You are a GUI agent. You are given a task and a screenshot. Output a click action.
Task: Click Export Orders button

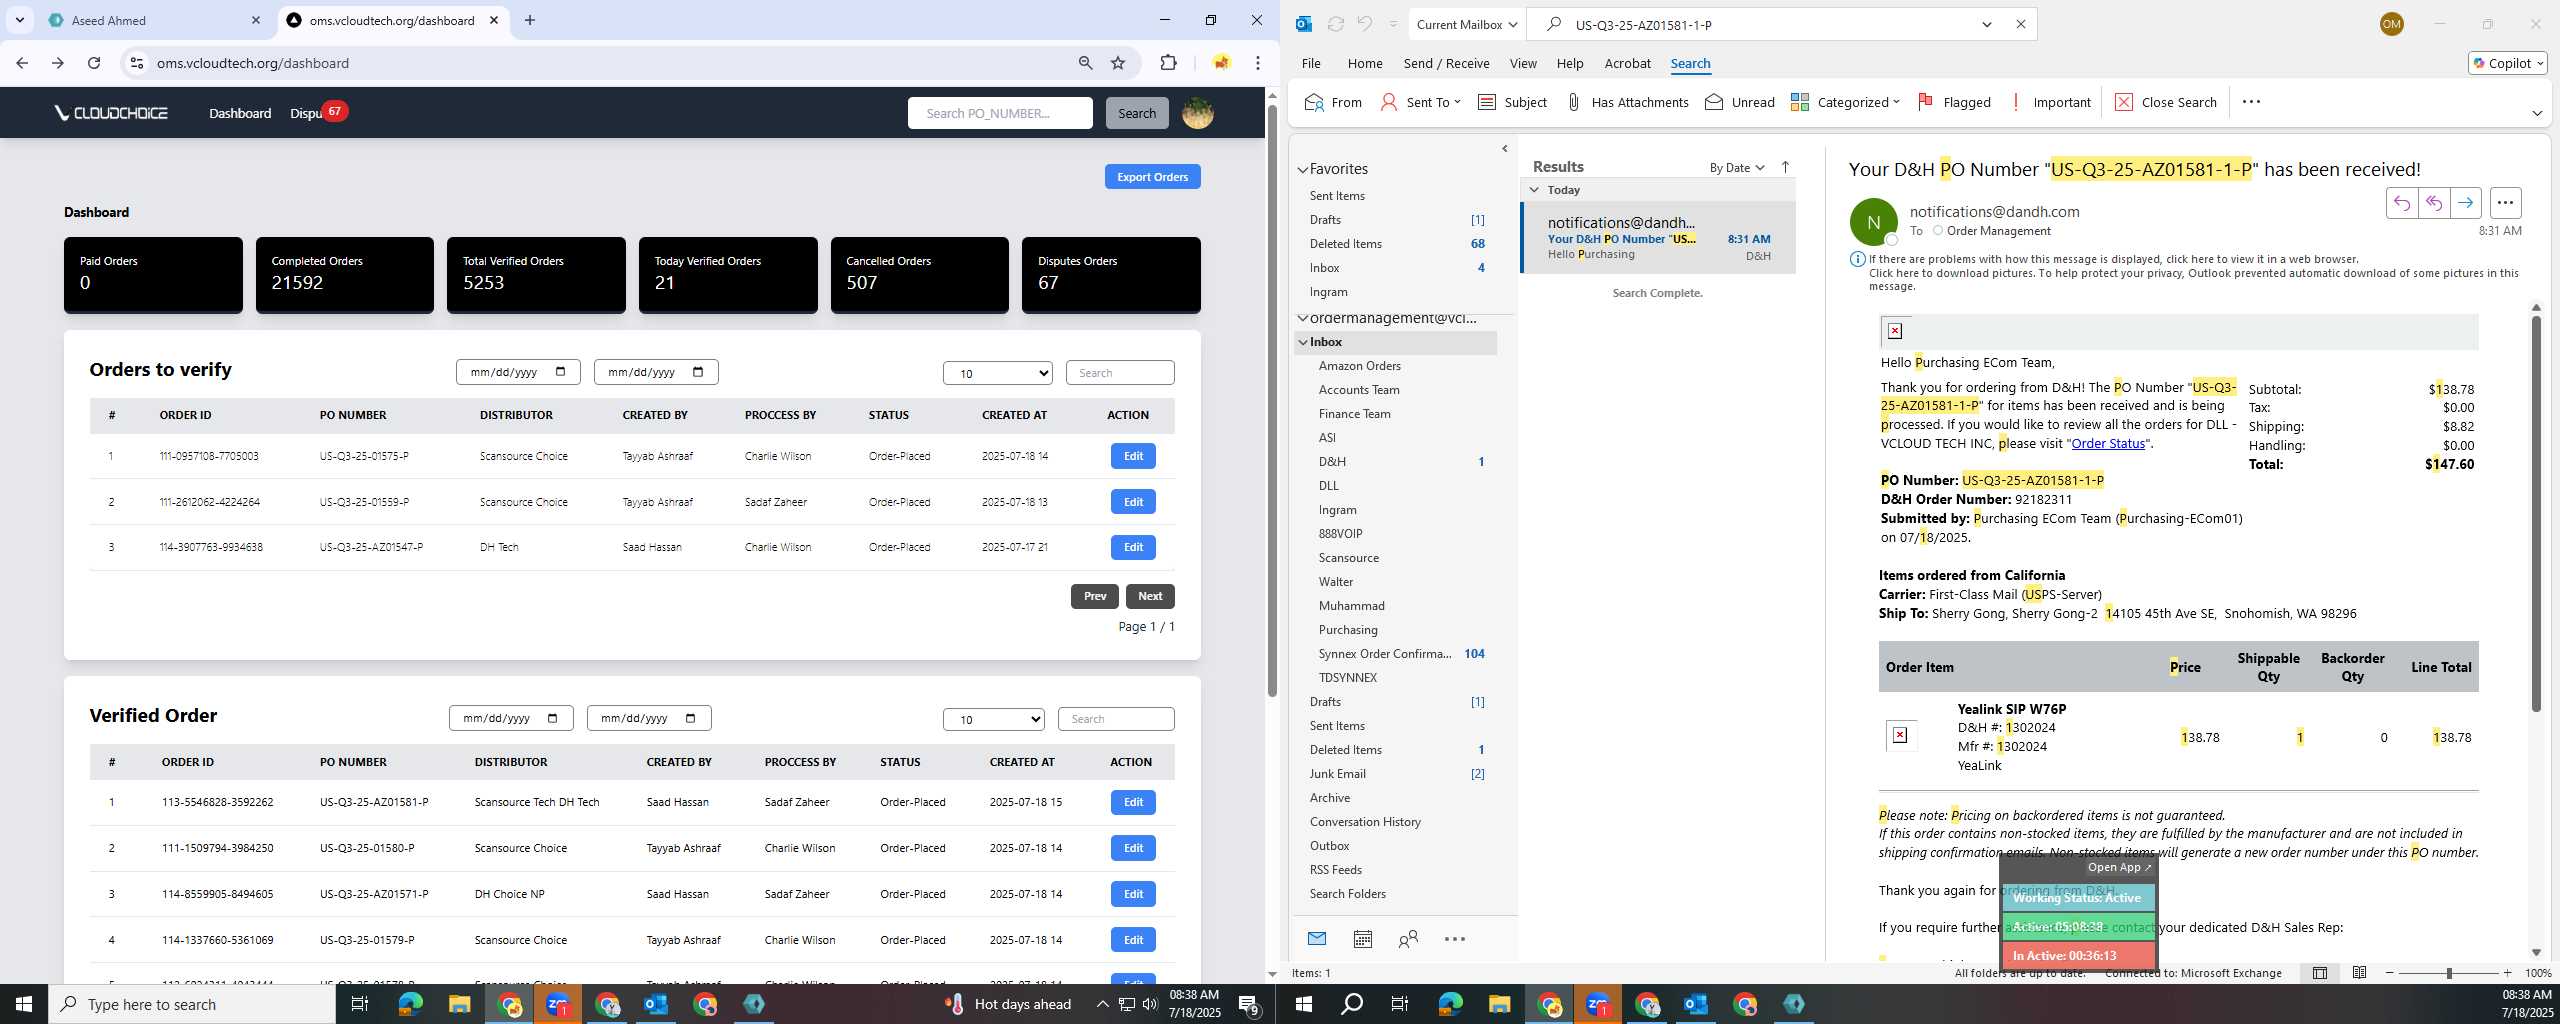coord(1152,177)
